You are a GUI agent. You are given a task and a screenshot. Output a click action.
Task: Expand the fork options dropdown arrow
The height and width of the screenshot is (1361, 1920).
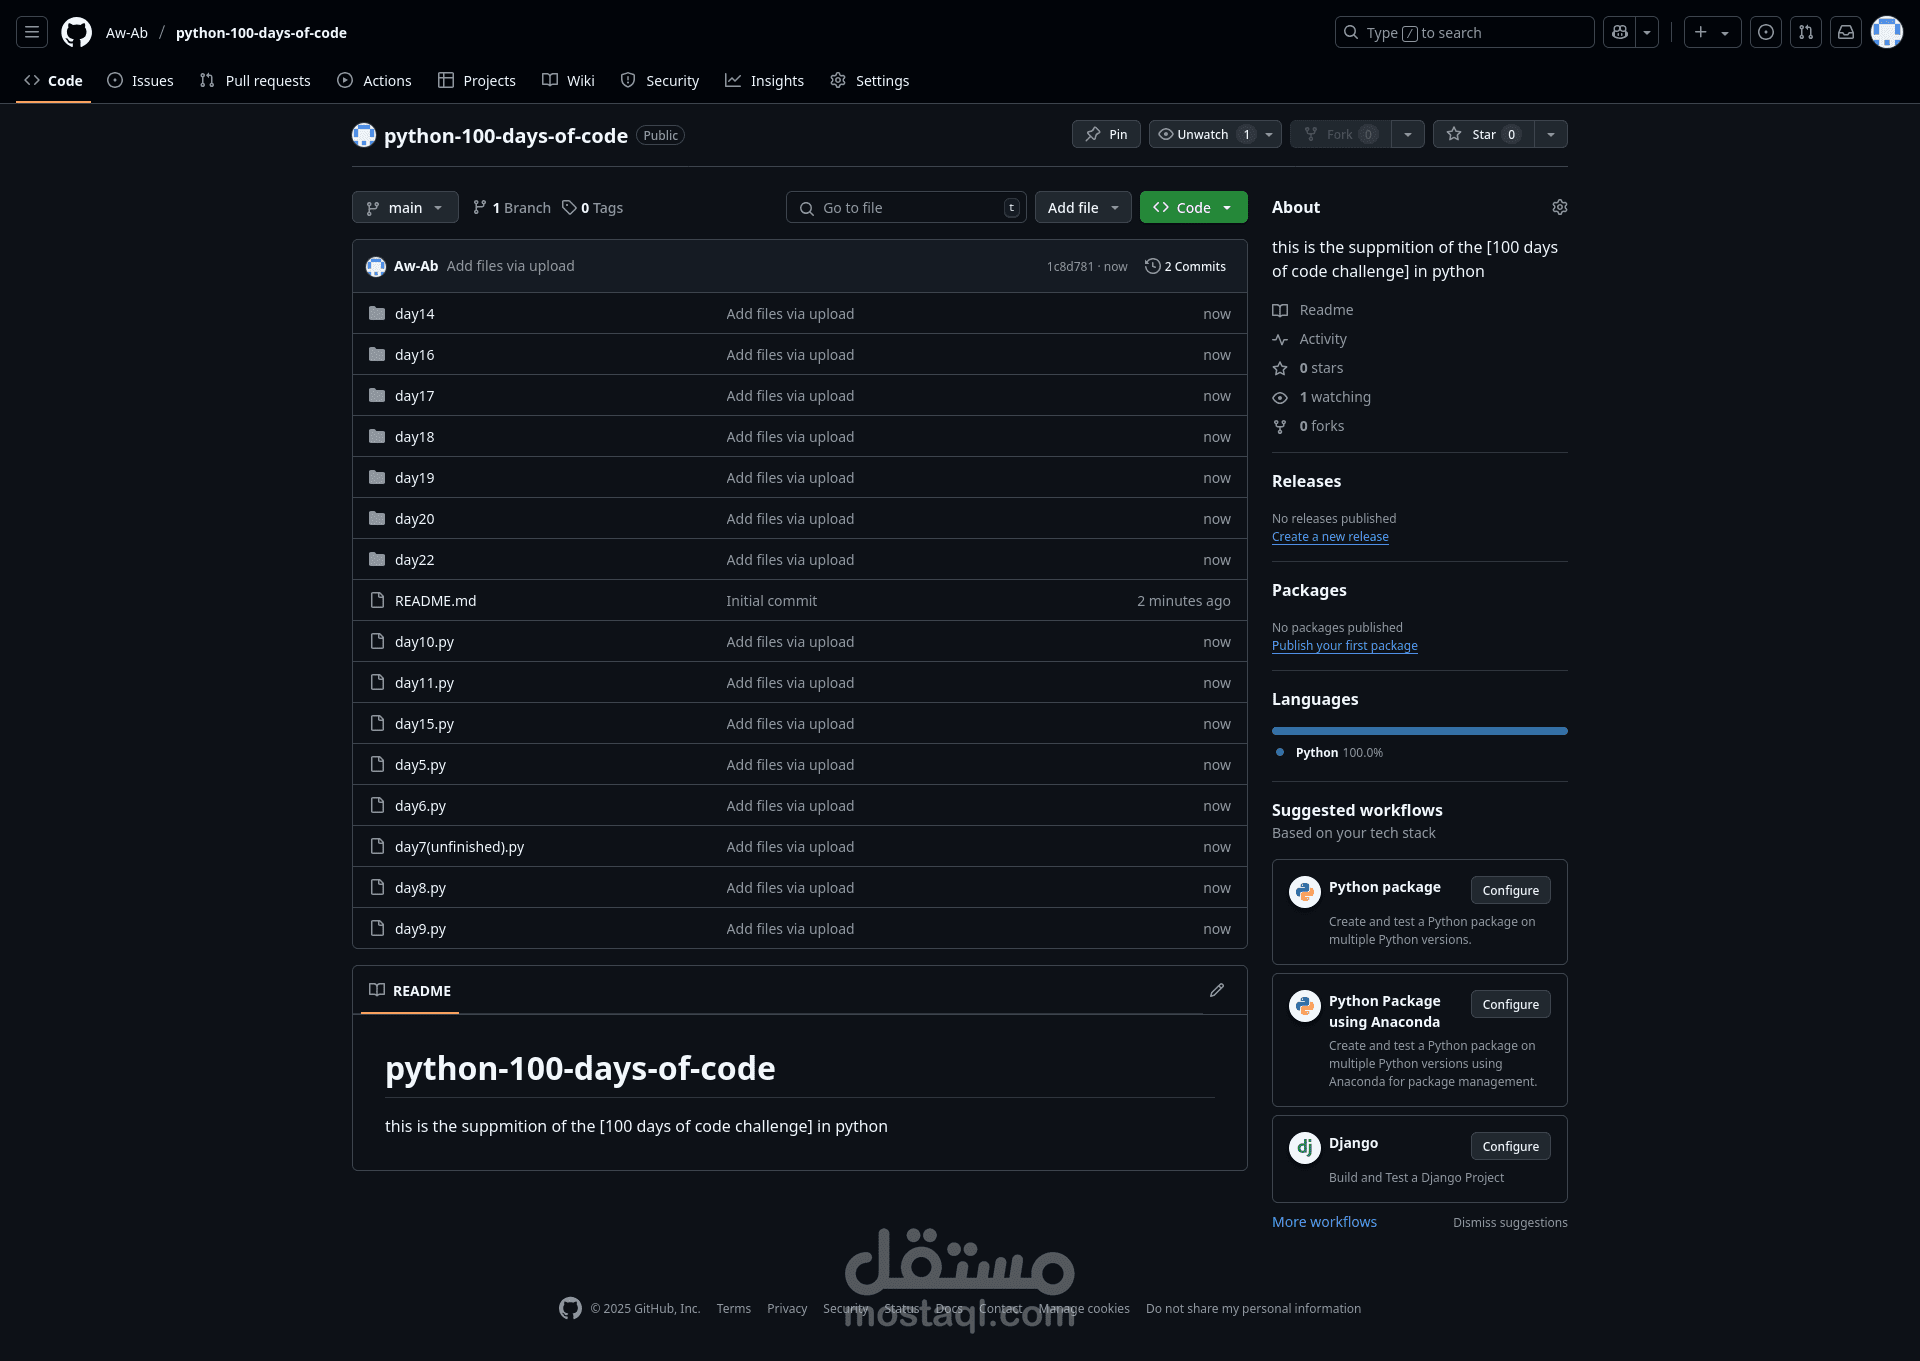(x=1408, y=134)
